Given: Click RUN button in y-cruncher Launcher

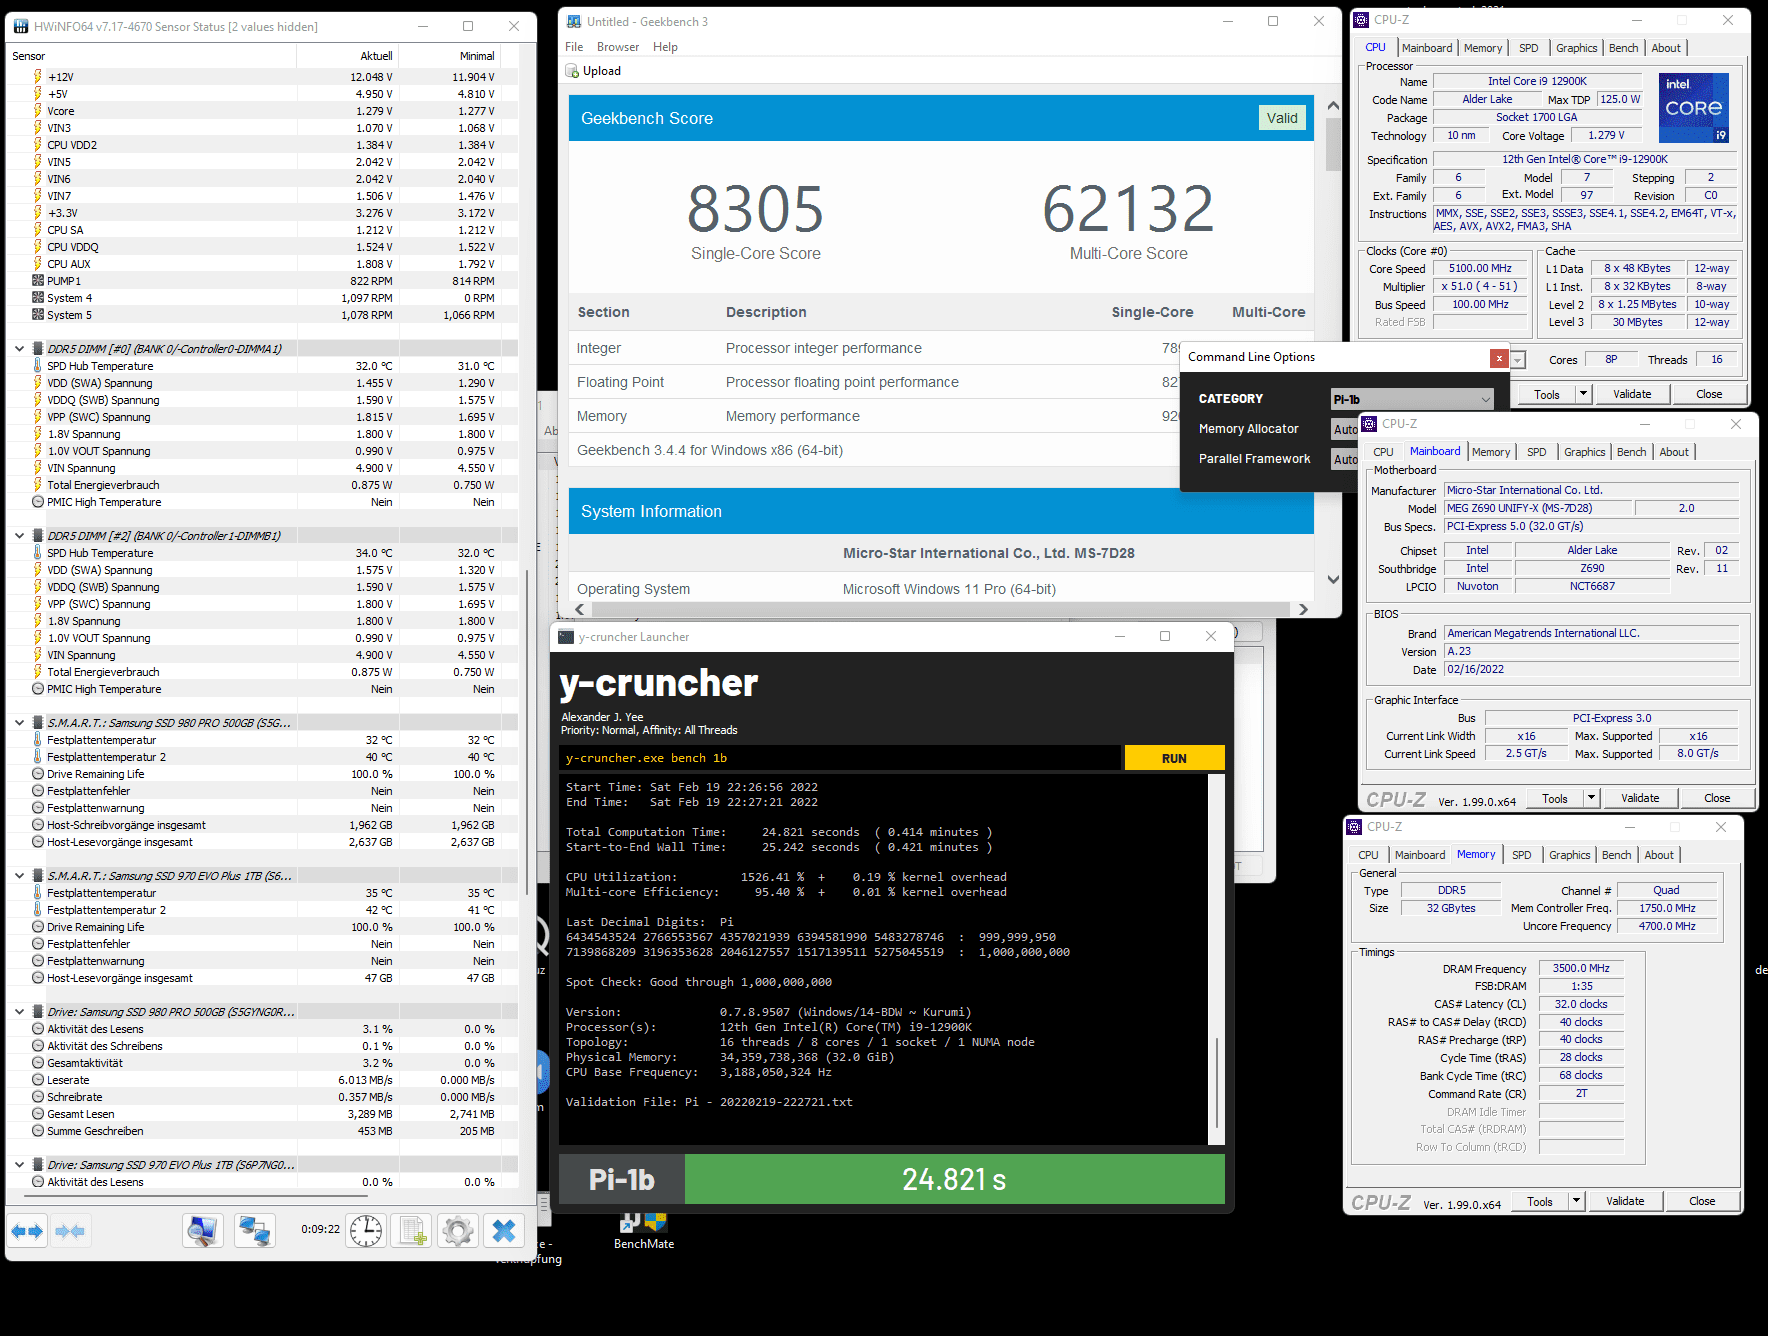Looking at the screenshot, I should click(1174, 758).
